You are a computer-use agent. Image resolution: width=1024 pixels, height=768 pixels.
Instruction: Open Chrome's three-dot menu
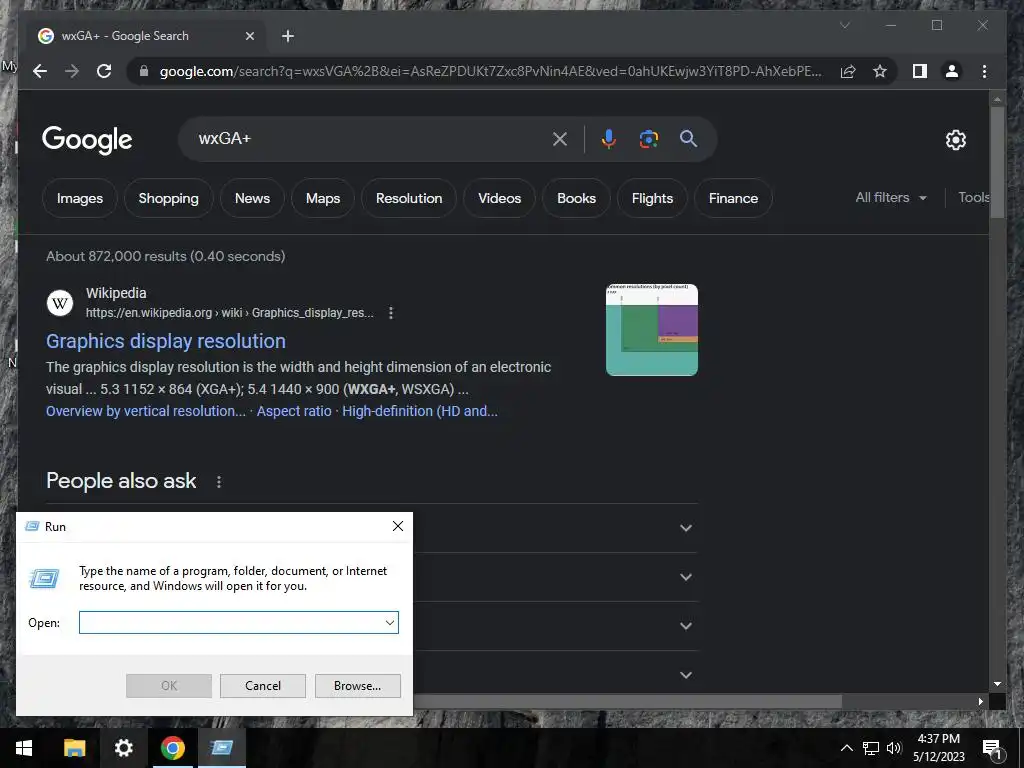point(984,71)
